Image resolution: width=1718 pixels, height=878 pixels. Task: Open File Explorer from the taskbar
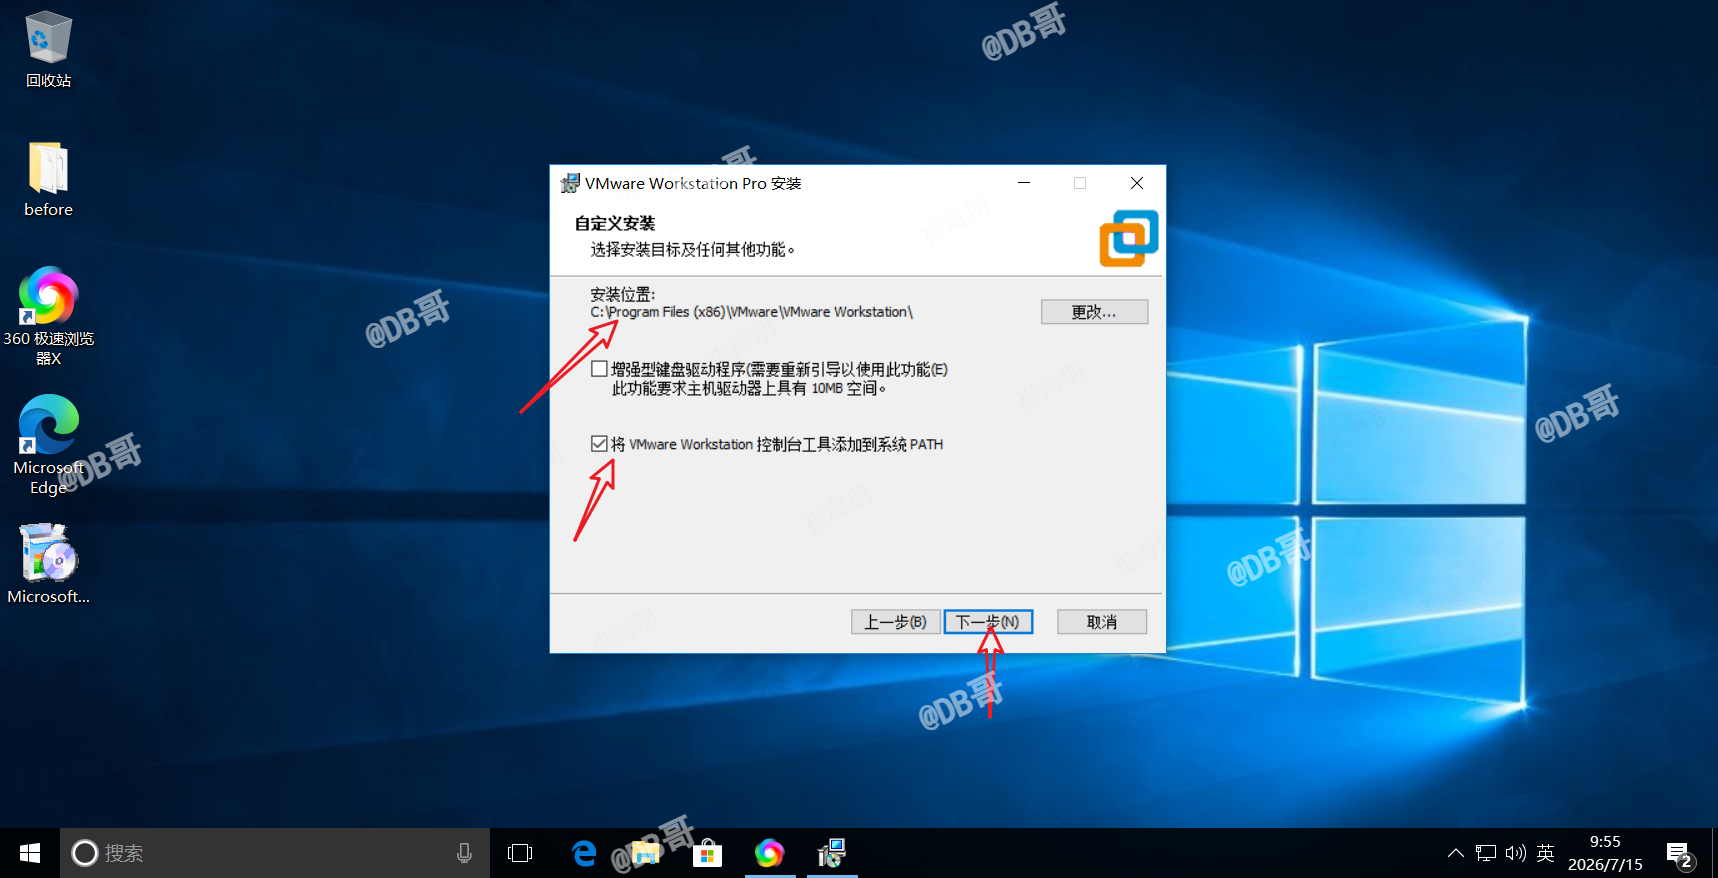[x=646, y=853]
